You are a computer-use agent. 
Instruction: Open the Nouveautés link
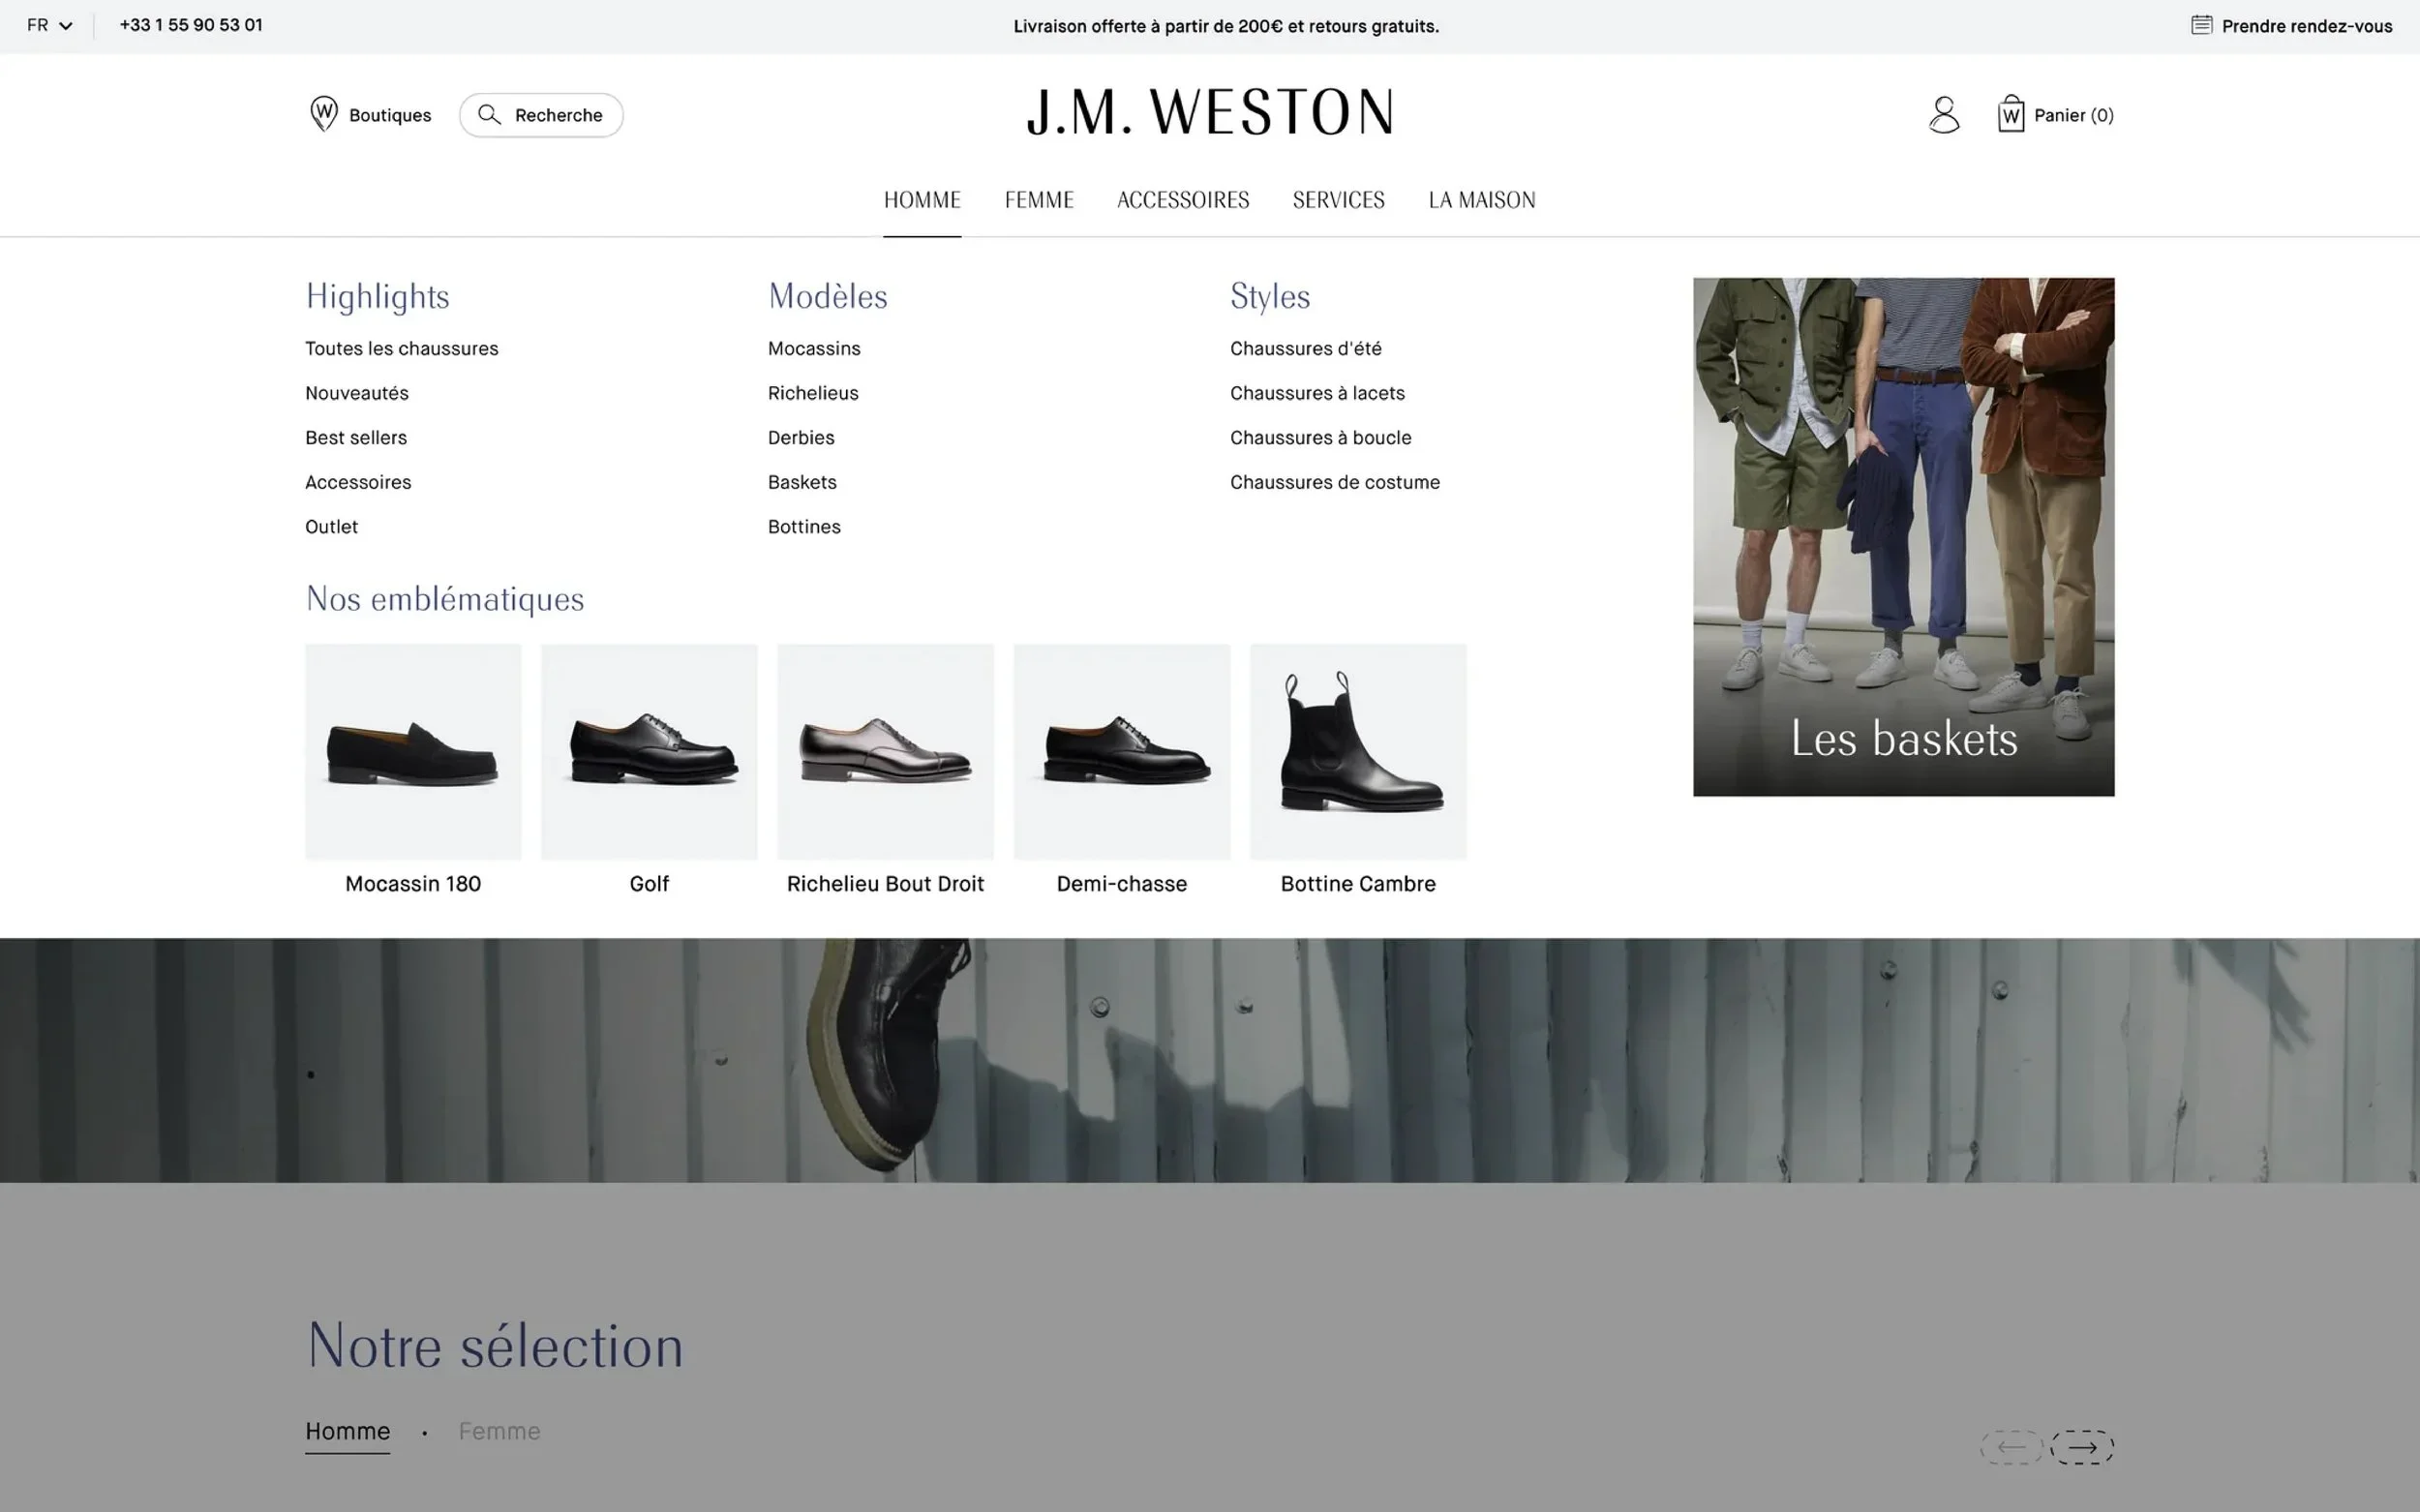click(x=357, y=393)
